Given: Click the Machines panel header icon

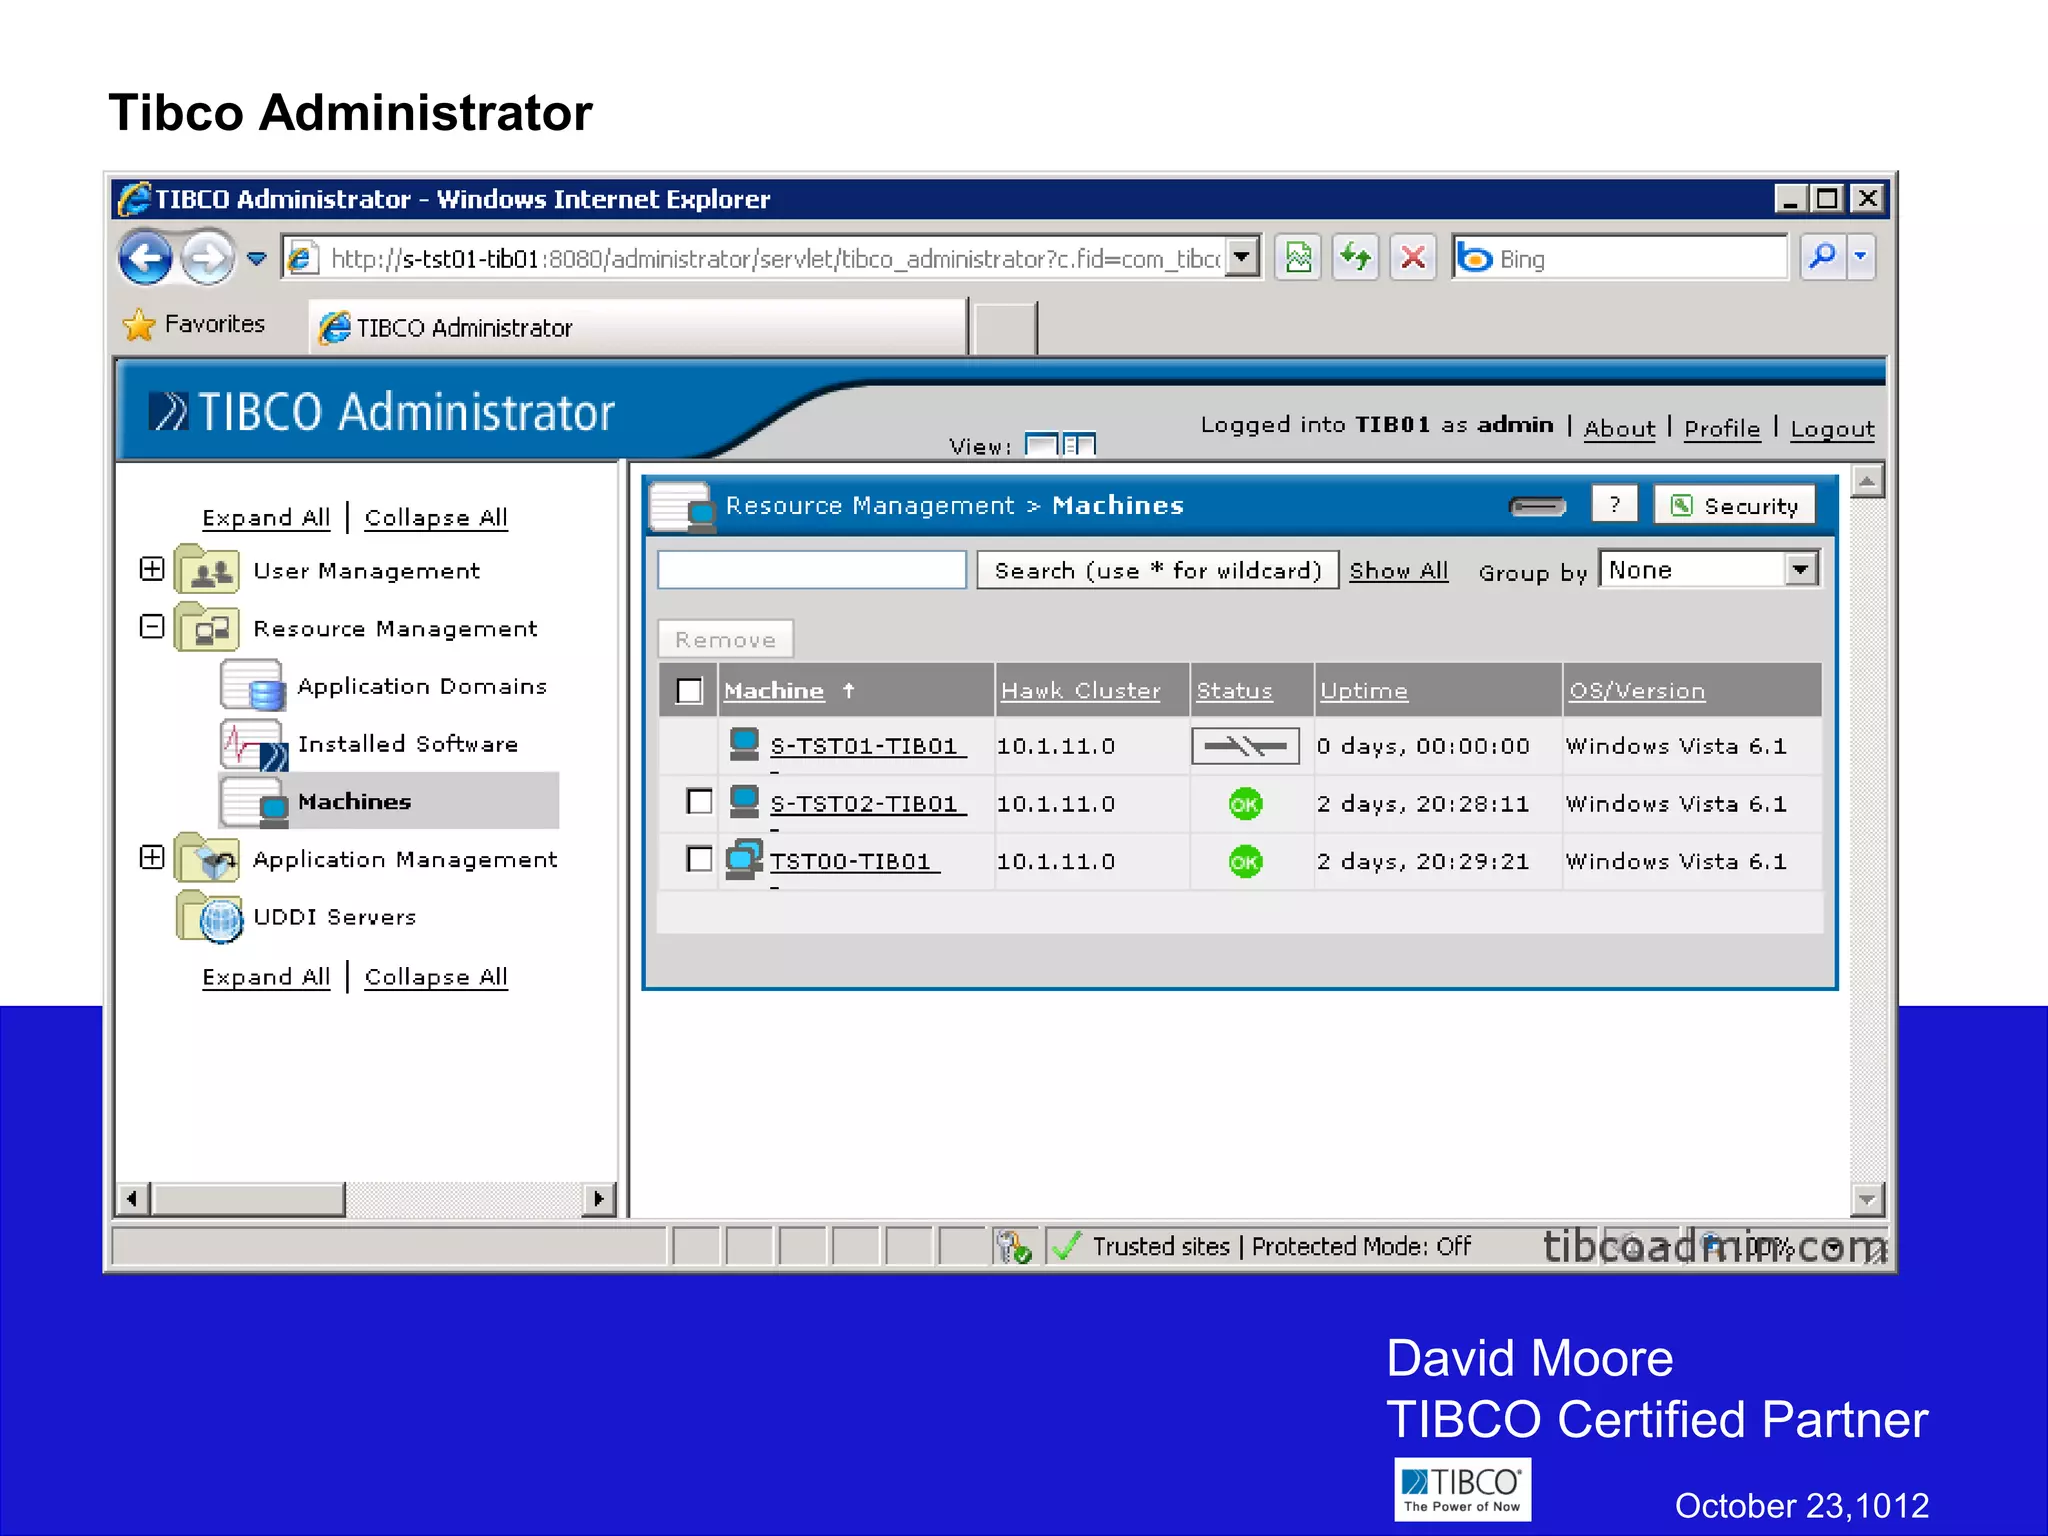Looking at the screenshot, I should pos(683,506).
